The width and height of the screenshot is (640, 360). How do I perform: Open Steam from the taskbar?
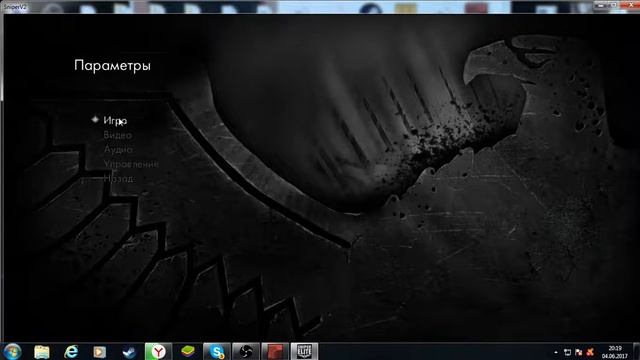pos(129,351)
